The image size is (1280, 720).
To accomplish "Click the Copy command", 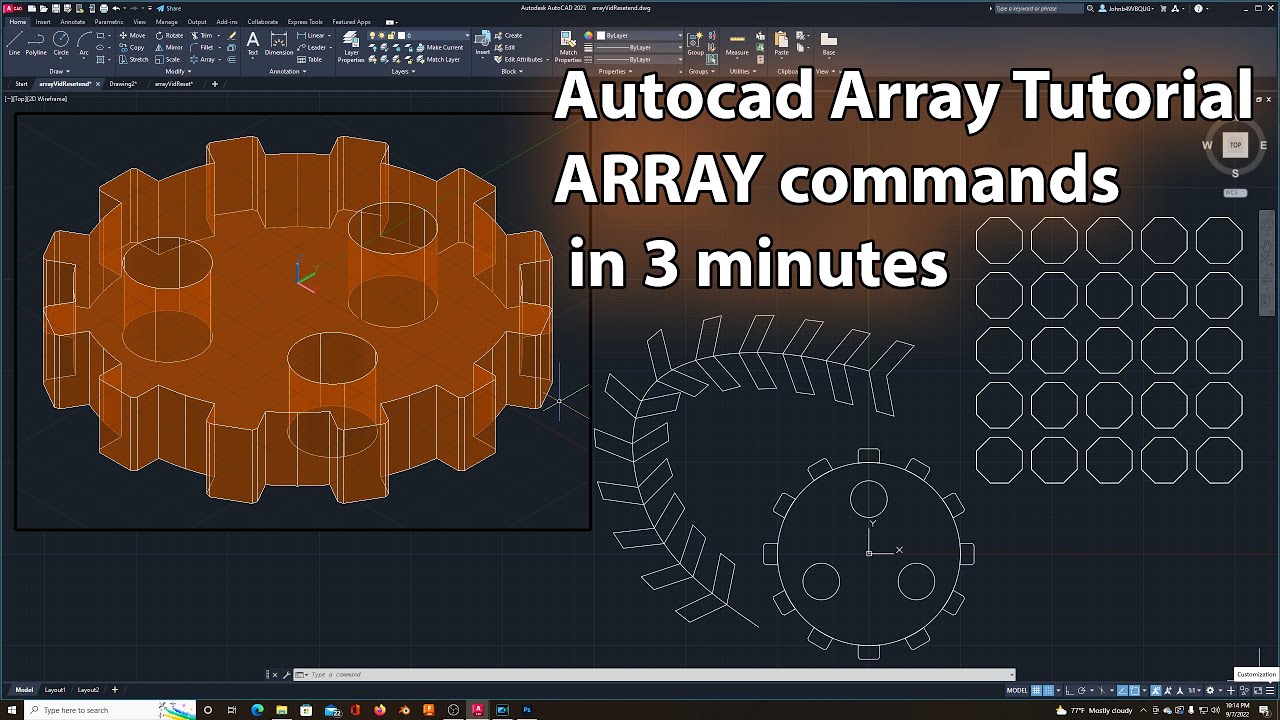I will pos(132,47).
